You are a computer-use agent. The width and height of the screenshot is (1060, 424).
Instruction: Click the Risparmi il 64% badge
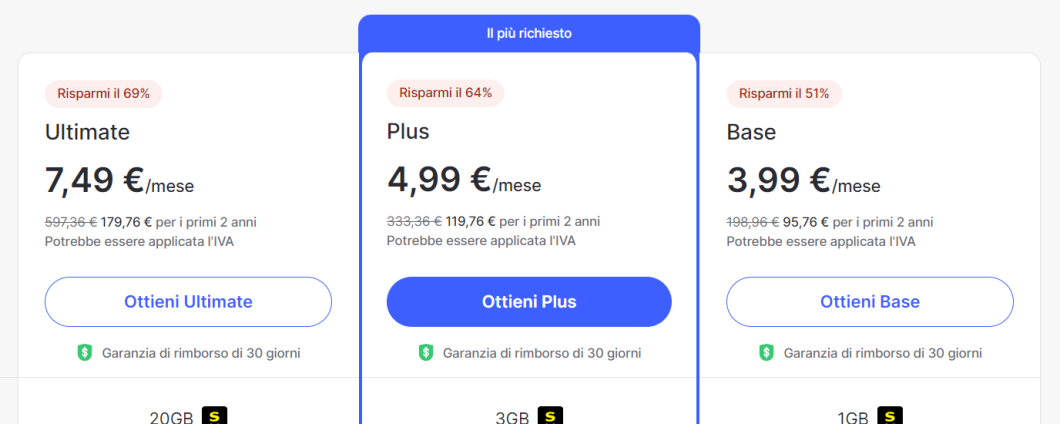pos(445,94)
